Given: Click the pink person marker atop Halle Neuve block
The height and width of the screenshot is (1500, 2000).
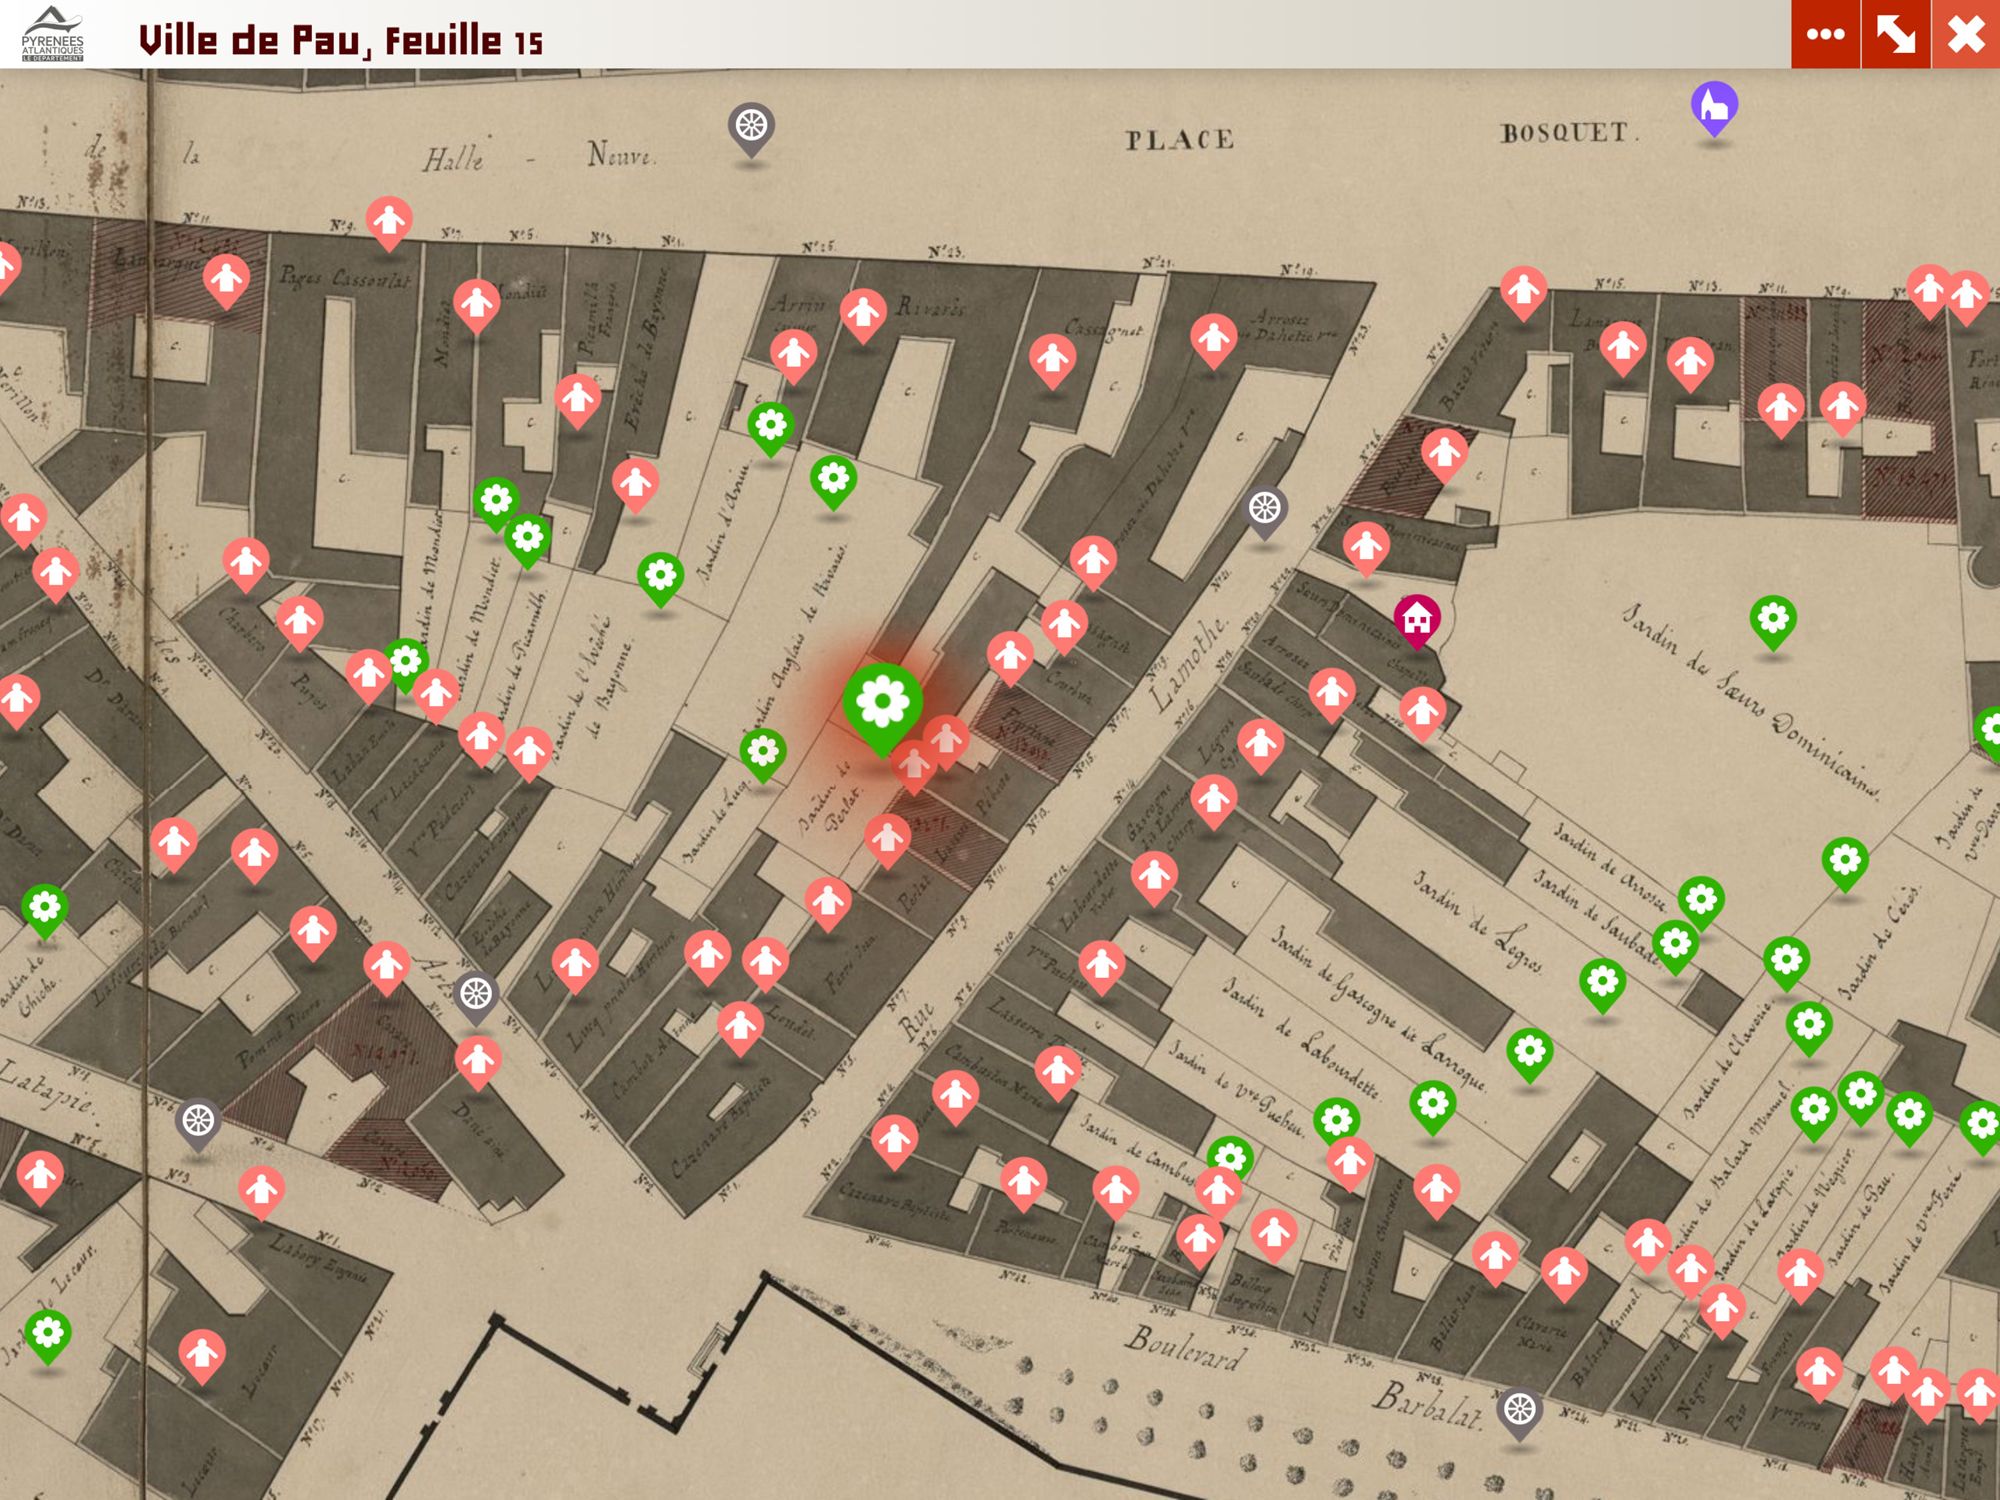Looking at the screenshot, I should coord(389,220).
